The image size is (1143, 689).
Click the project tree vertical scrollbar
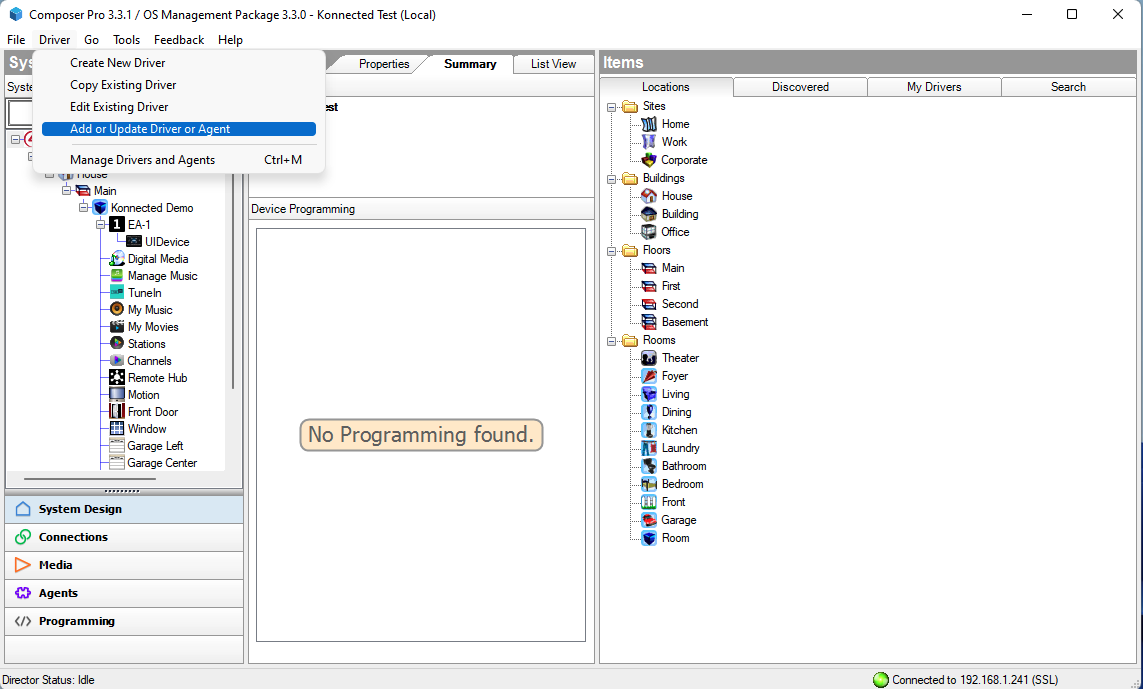pos(233,300)
